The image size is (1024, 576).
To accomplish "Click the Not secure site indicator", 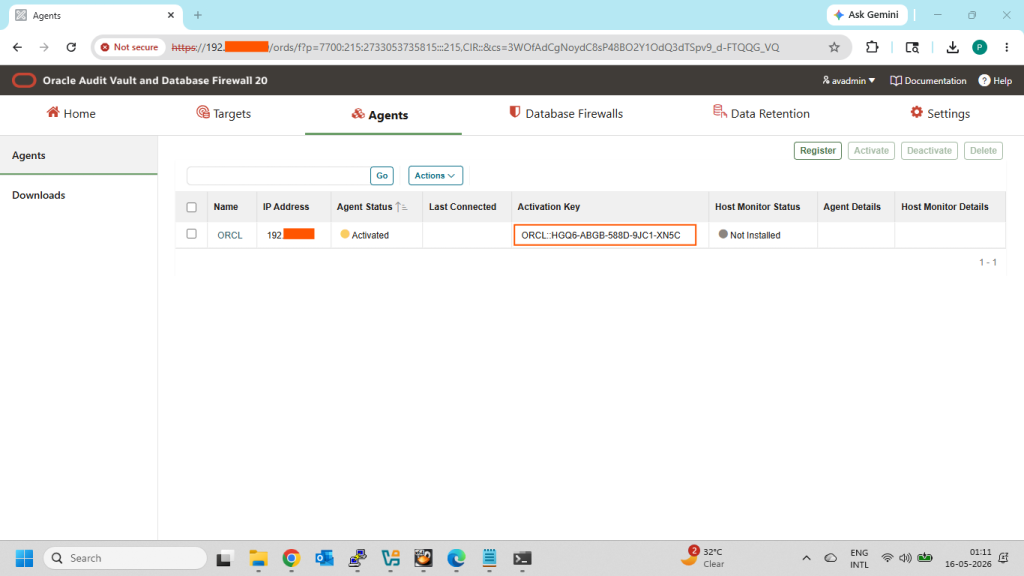I will coord(129,47).
